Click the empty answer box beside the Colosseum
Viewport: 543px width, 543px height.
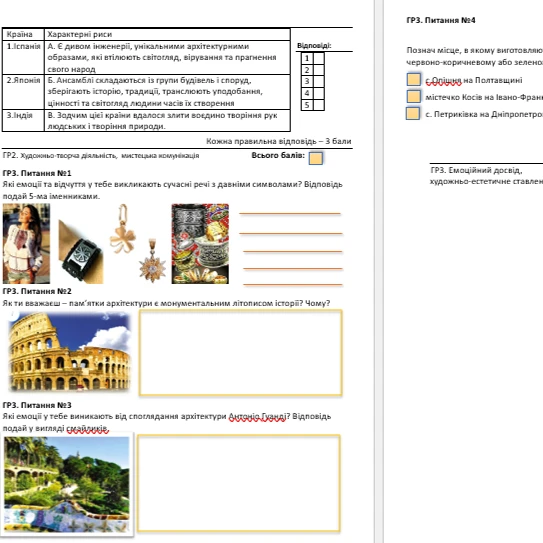point(241,353)
